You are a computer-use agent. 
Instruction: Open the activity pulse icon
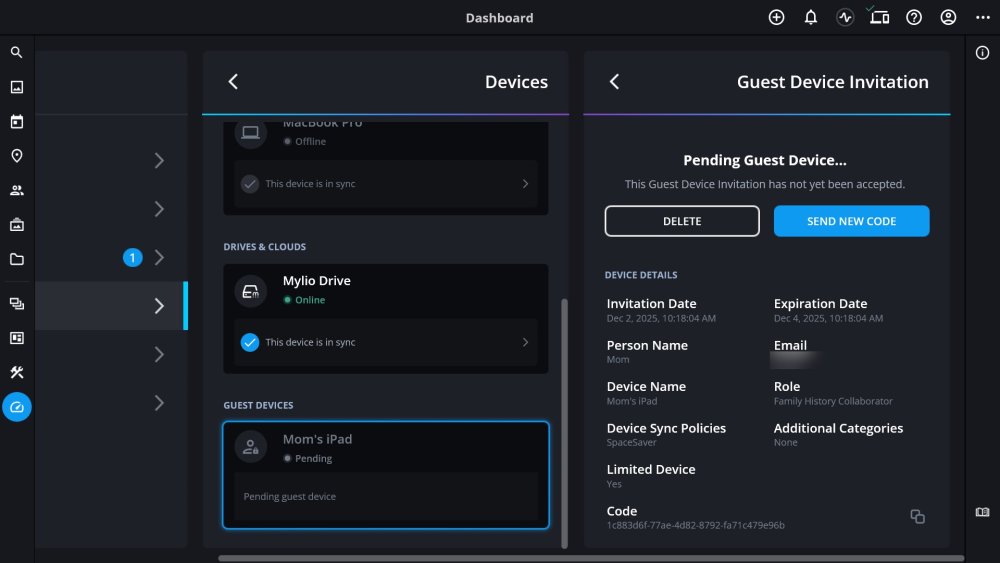(845, 17)
